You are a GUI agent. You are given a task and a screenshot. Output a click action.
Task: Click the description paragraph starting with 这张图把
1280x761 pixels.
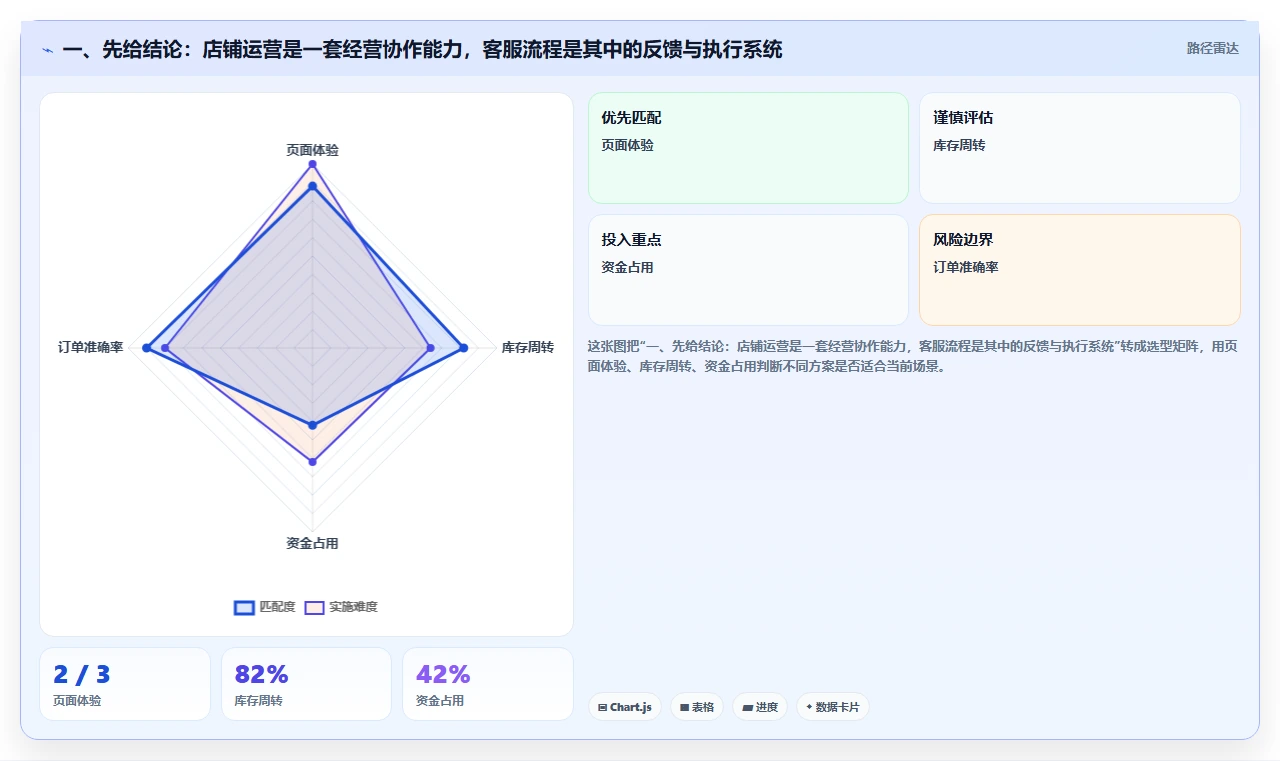(913, 356)
